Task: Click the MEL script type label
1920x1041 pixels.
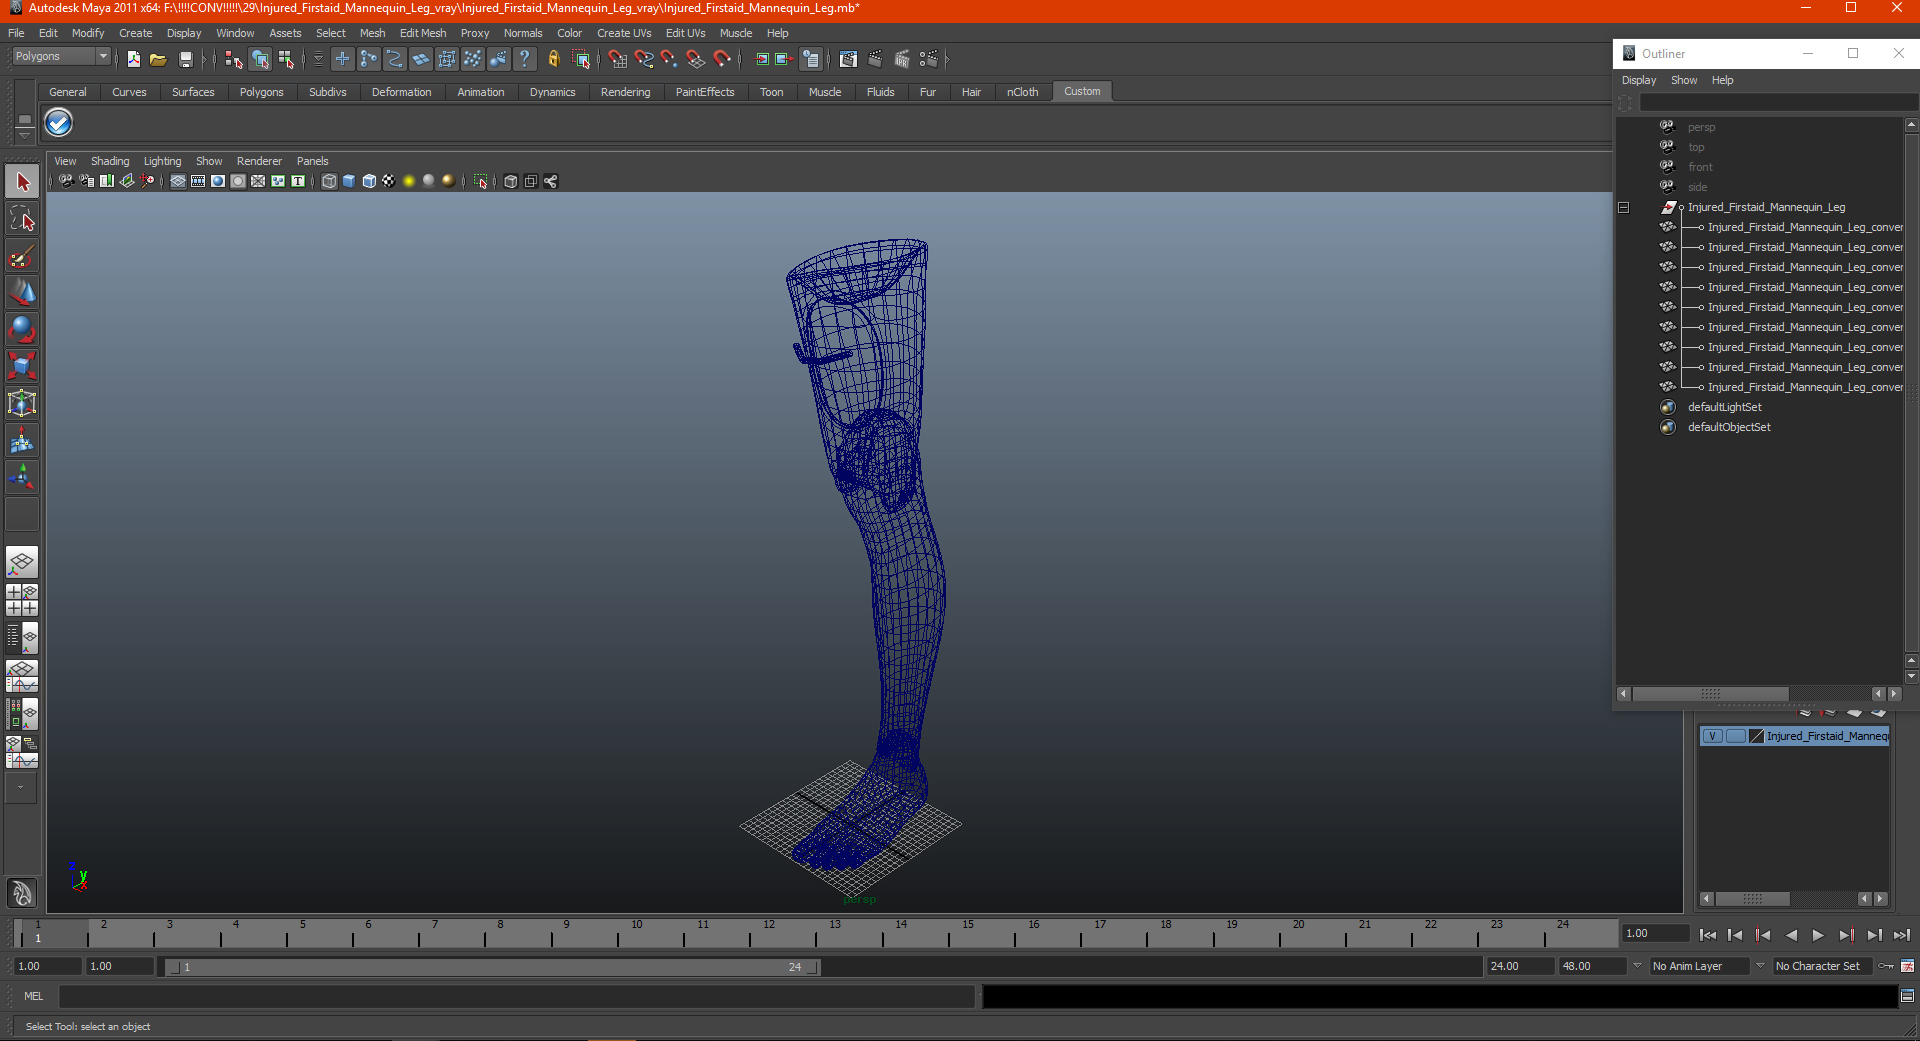Action: click(x=34, y=996)
